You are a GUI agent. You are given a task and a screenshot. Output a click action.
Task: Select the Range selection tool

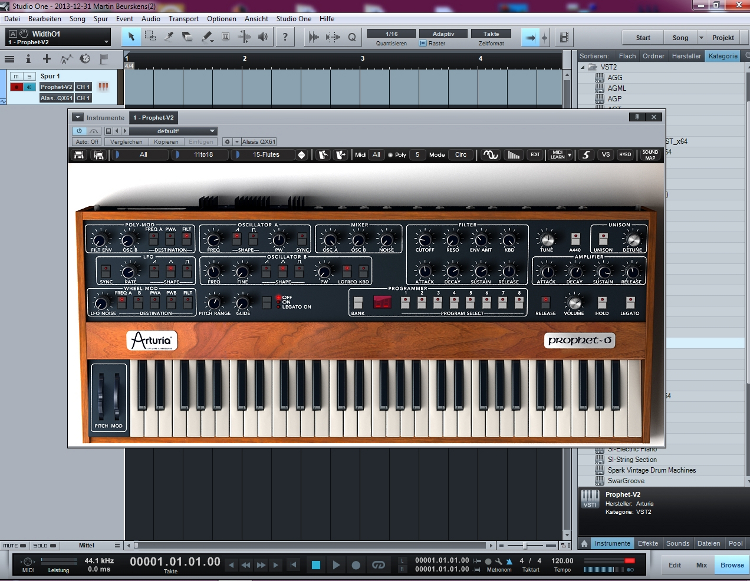150,37
